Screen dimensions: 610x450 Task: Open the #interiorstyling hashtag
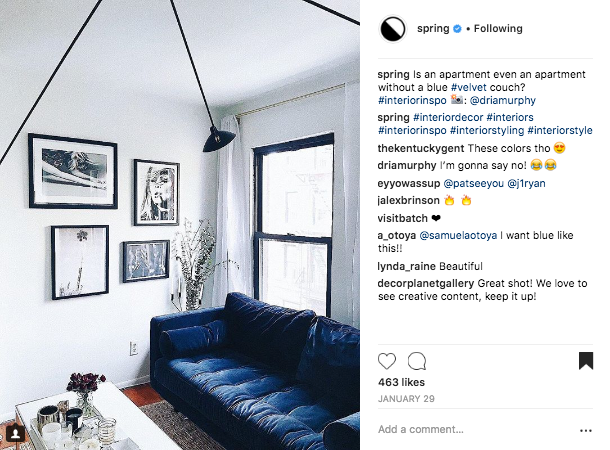[487, 130]
